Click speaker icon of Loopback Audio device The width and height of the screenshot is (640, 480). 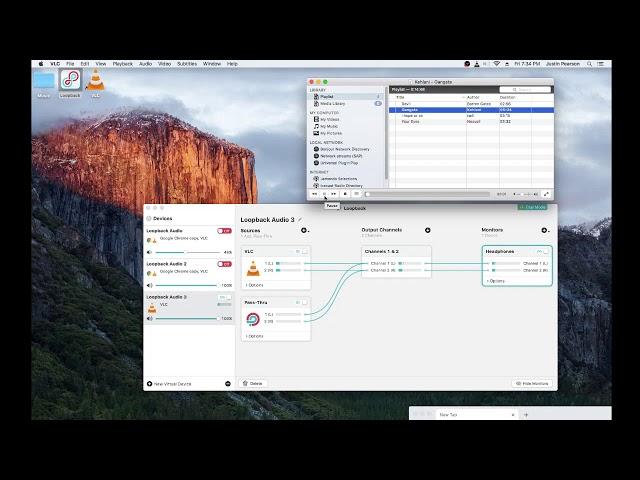click(149, 252)
